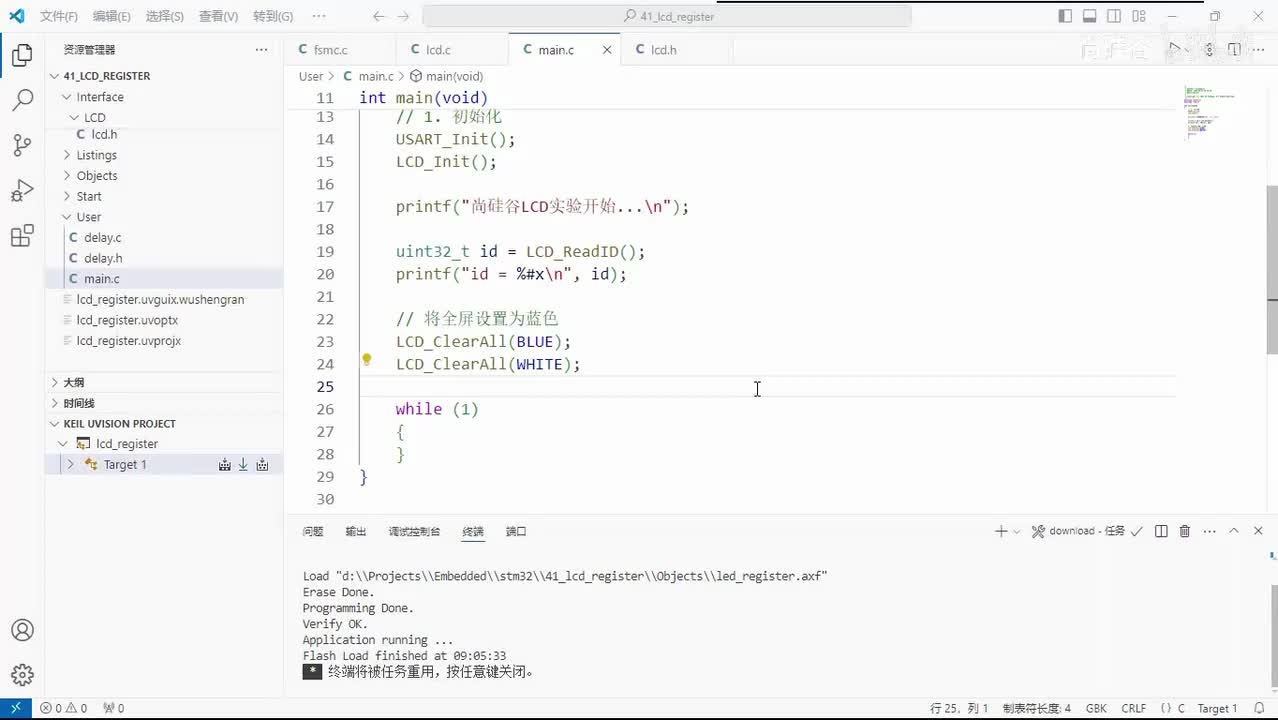Open the 编辑(E) menu
Viewport: 1278px width, 720px height.
[x=111, y=16]
